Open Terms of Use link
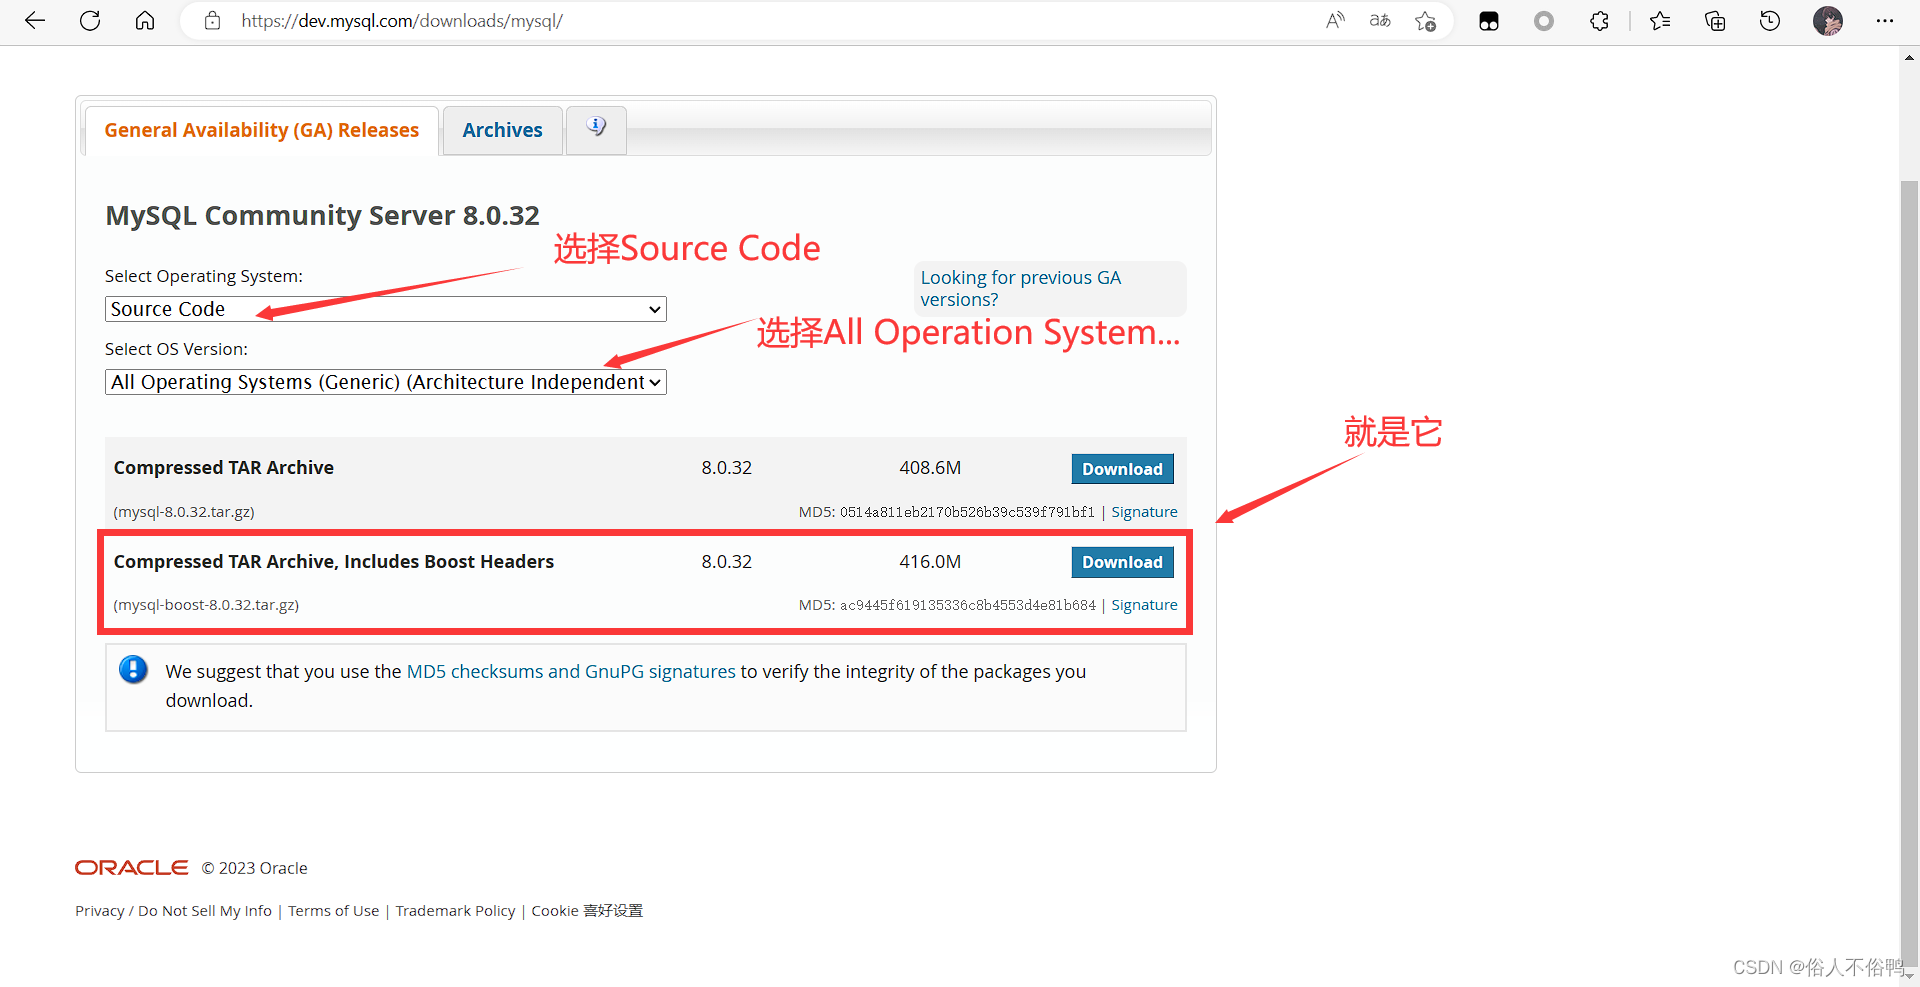 334,911
